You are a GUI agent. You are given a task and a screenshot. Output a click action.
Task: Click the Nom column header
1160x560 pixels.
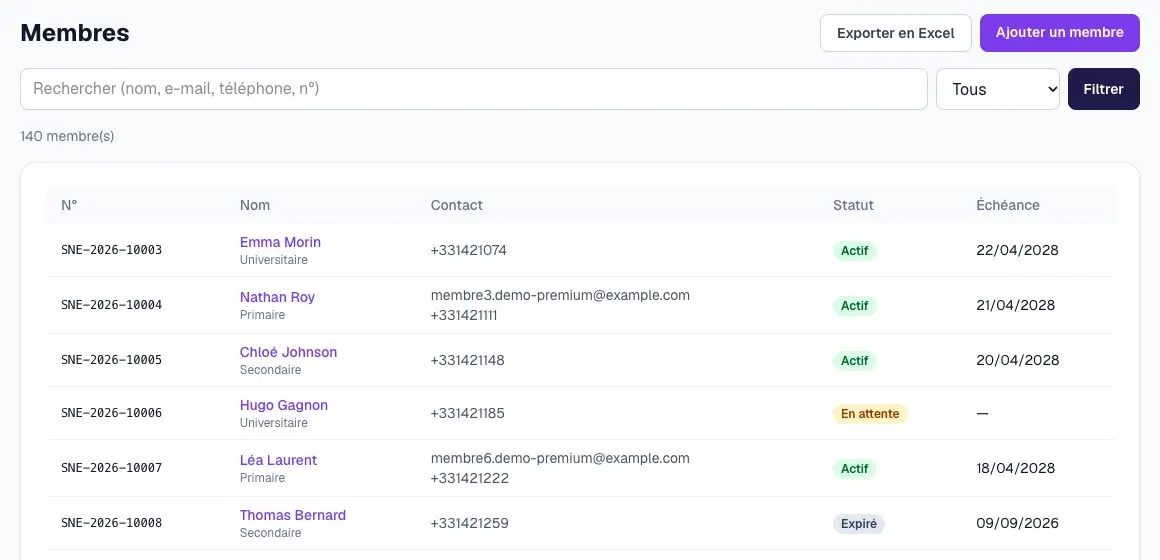[x=254, y=205]
